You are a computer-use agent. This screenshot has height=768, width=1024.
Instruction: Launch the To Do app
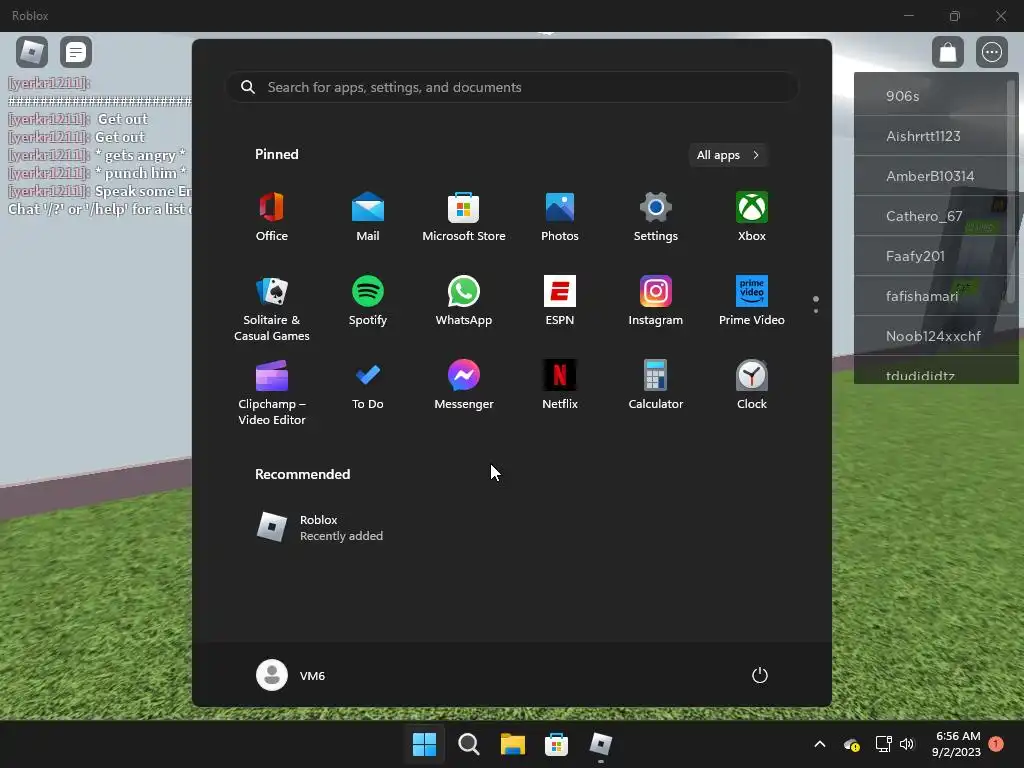[368, 386]
